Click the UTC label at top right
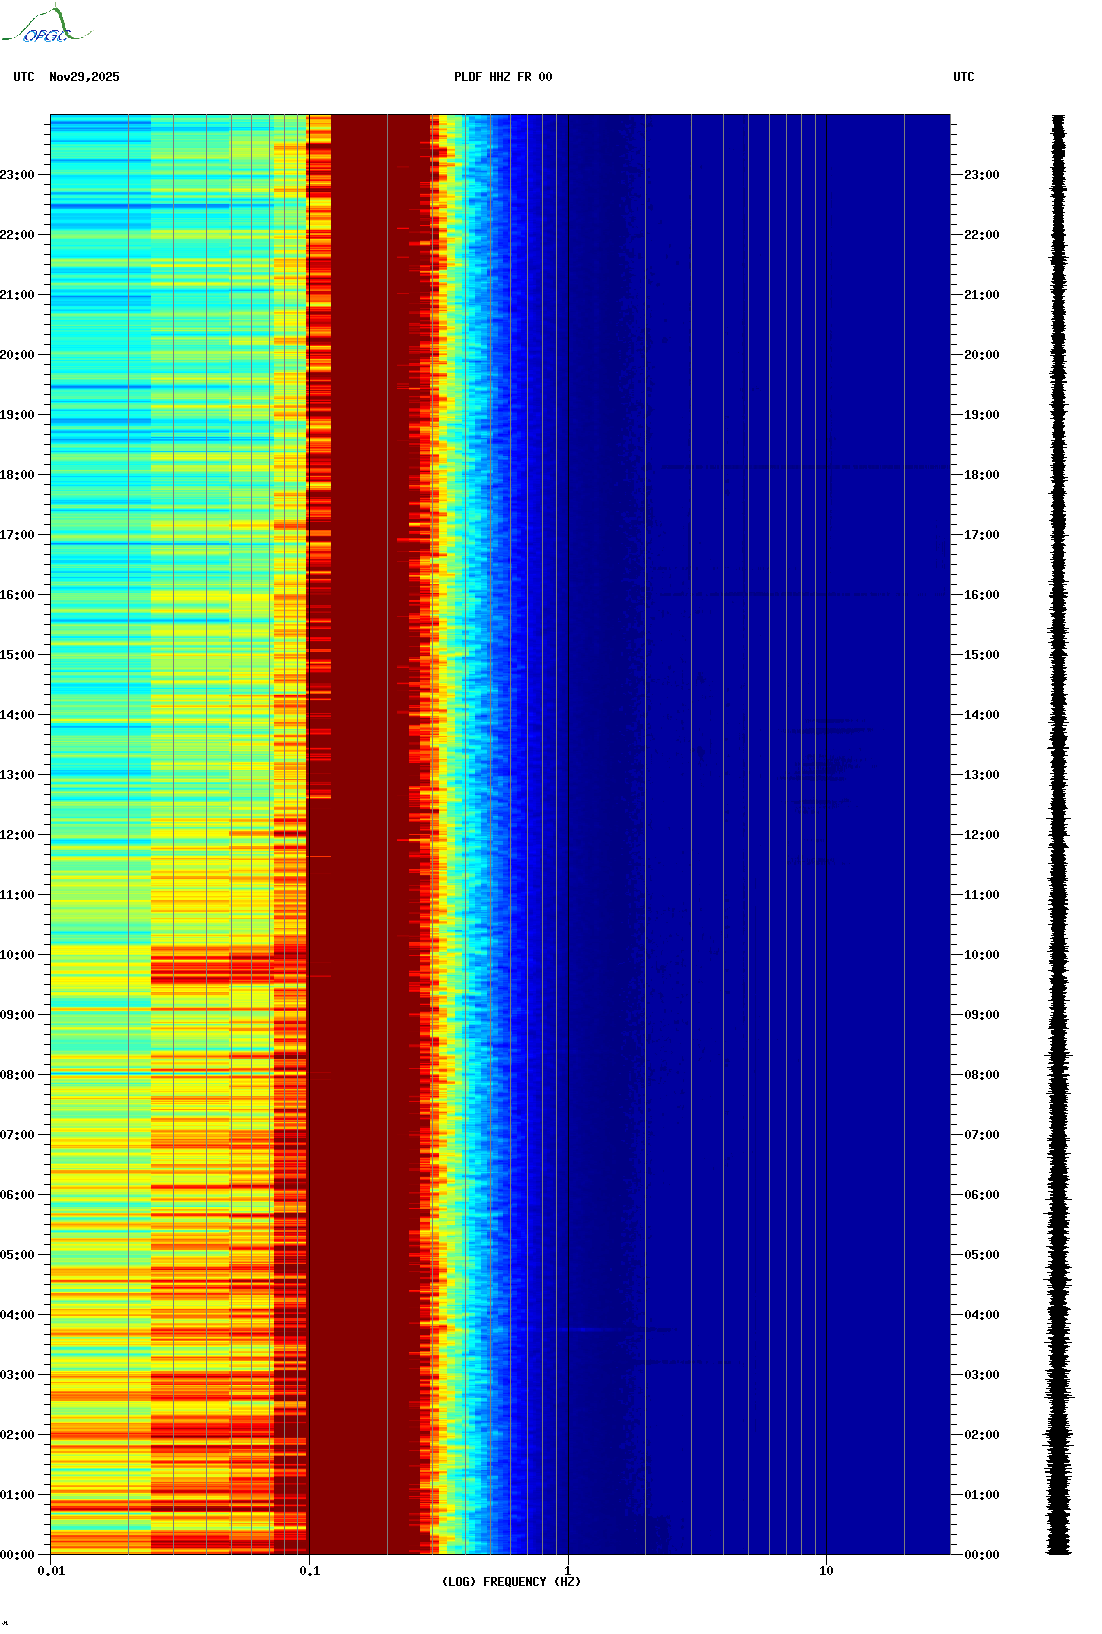 [x=963, y=77]
